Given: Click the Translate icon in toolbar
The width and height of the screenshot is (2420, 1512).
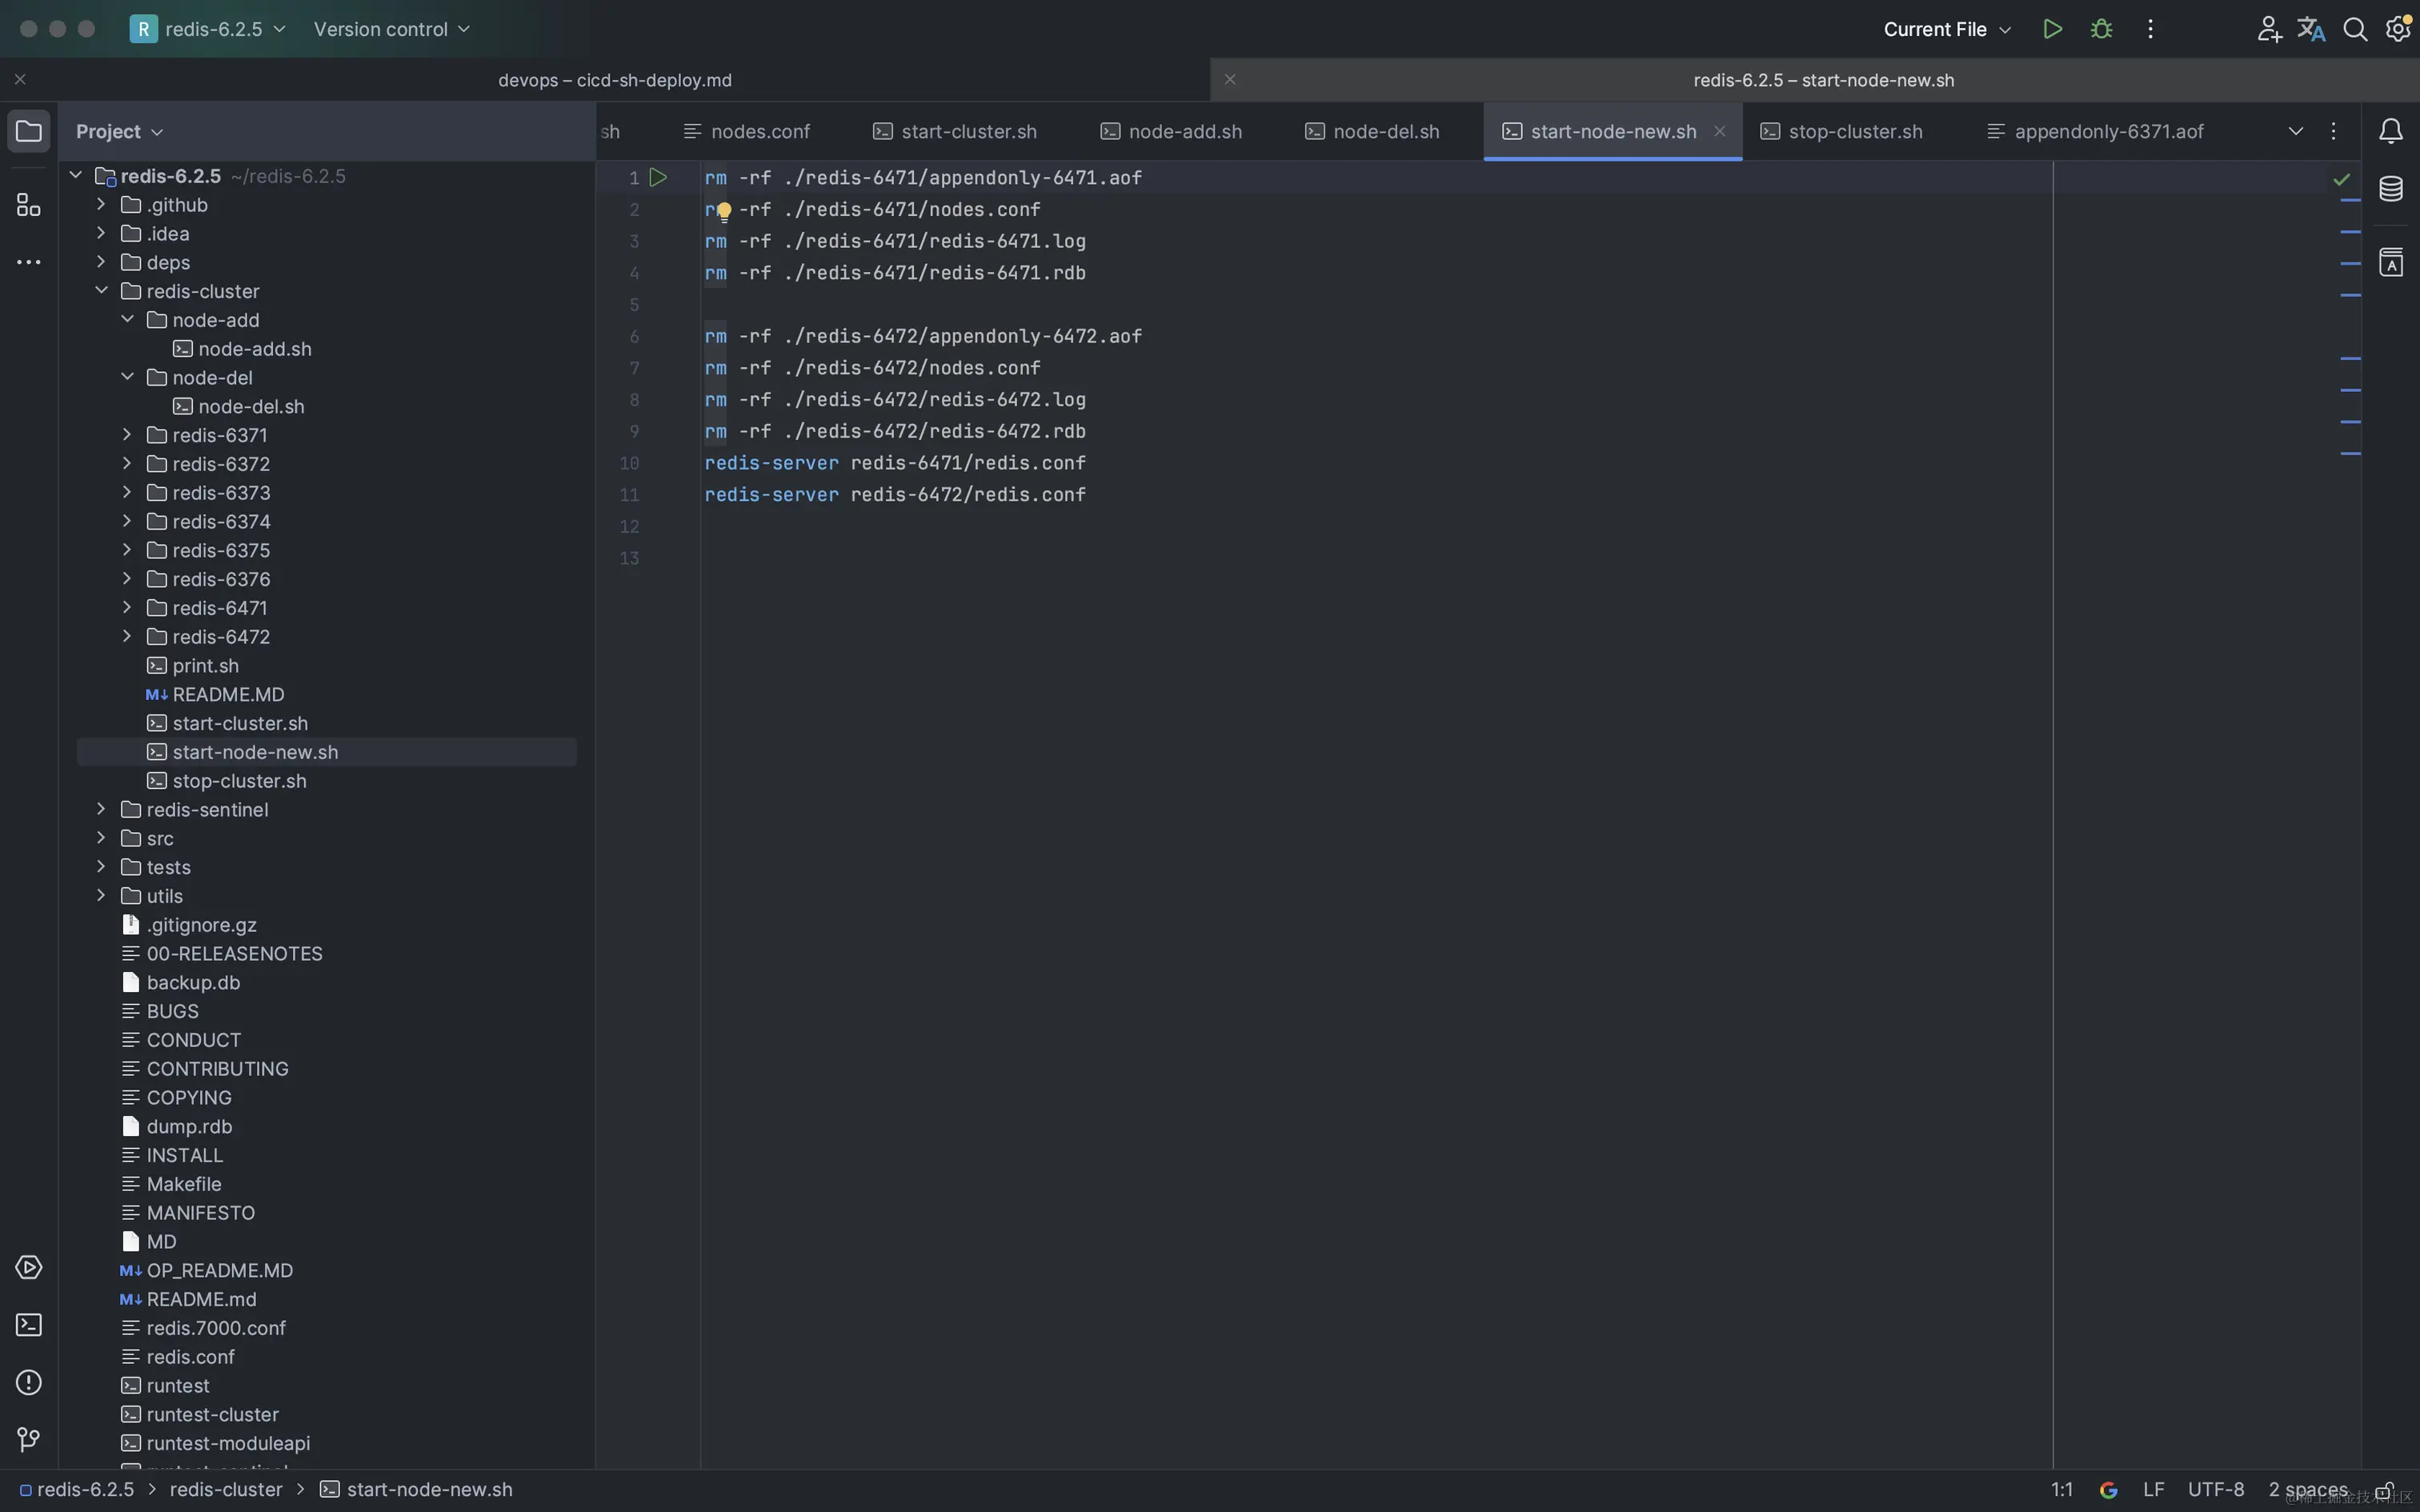Looking at the screenshot, I should pos(2311,29).
